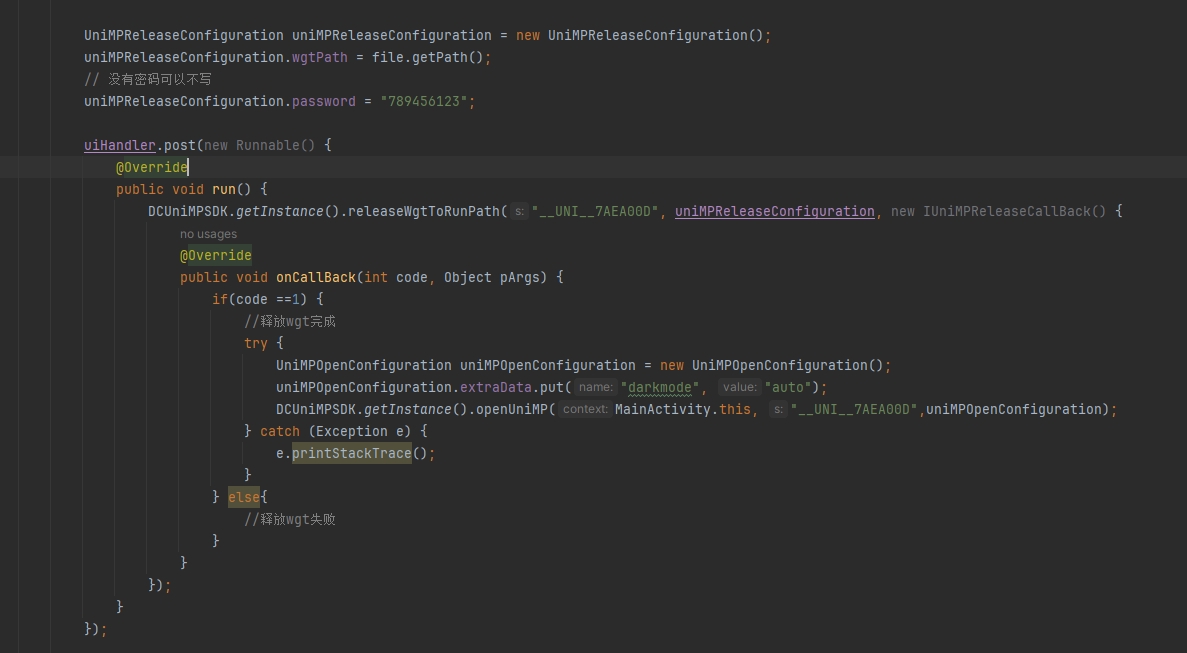The width and height of the screenshot is (1187, 653).
Task: Click the "auto" string literal
Action: coord(787,387)
